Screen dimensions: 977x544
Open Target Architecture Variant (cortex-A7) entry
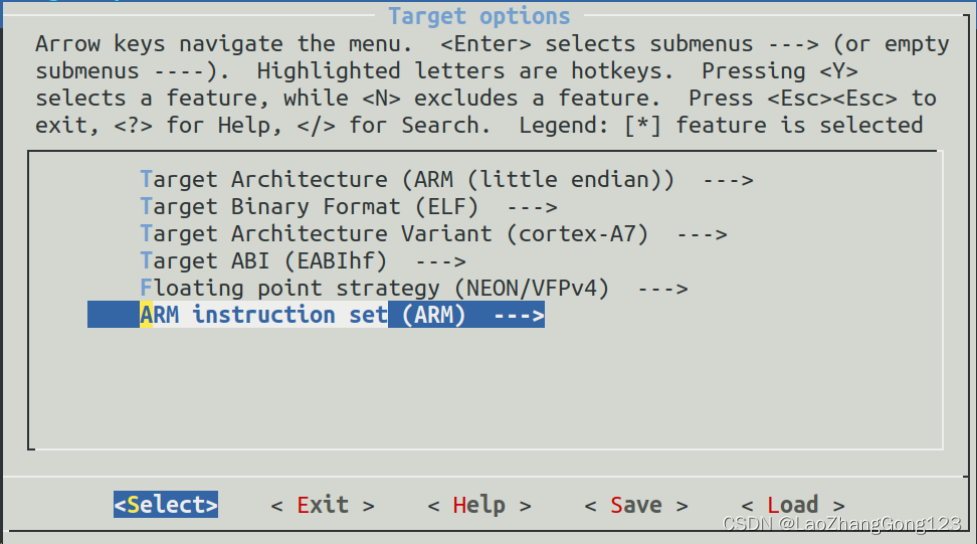pyautogui.click(x=434, y=234)
